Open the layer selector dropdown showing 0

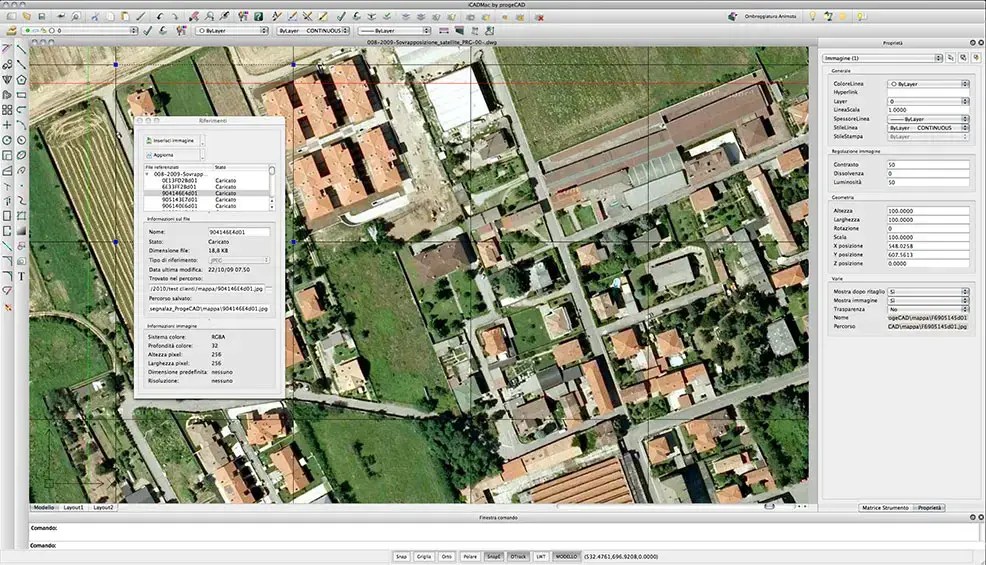click(79, 30)
